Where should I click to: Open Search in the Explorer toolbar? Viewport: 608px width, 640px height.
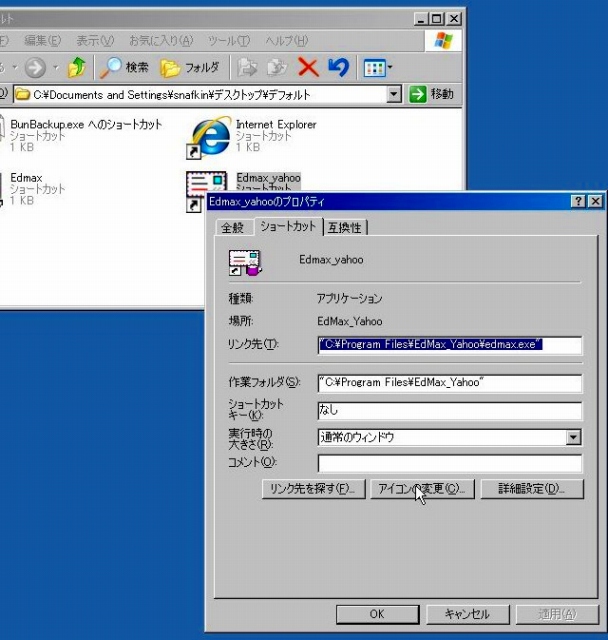[124, 67]
